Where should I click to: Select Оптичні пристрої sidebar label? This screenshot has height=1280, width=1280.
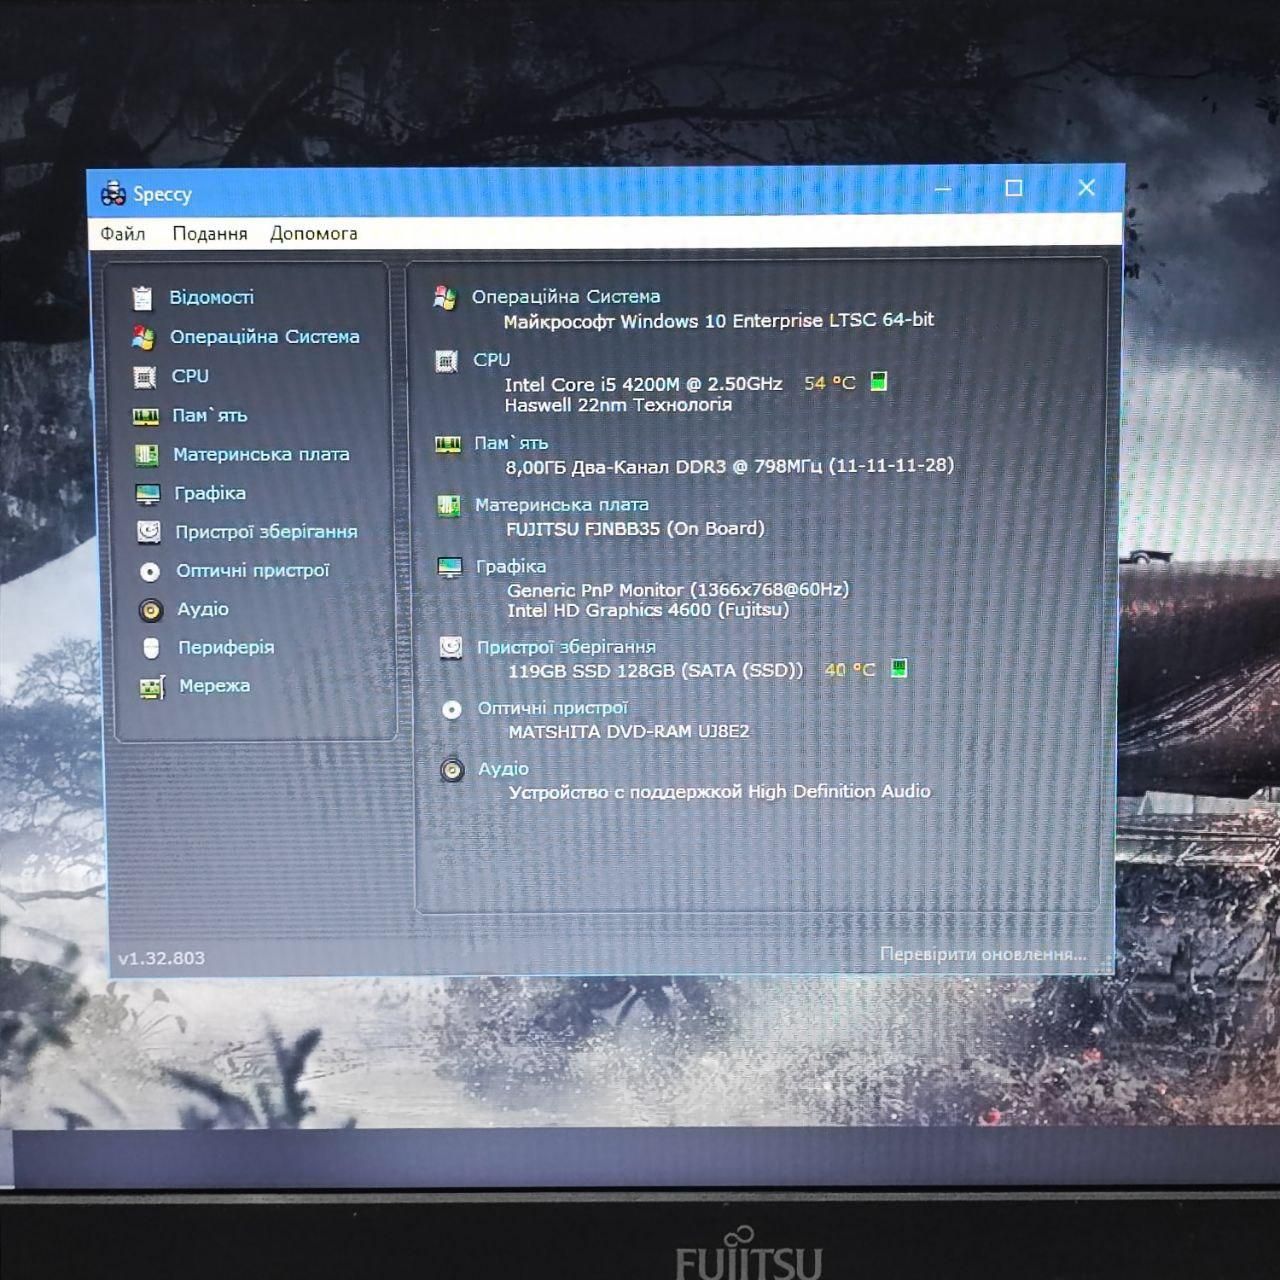(253, 570)
